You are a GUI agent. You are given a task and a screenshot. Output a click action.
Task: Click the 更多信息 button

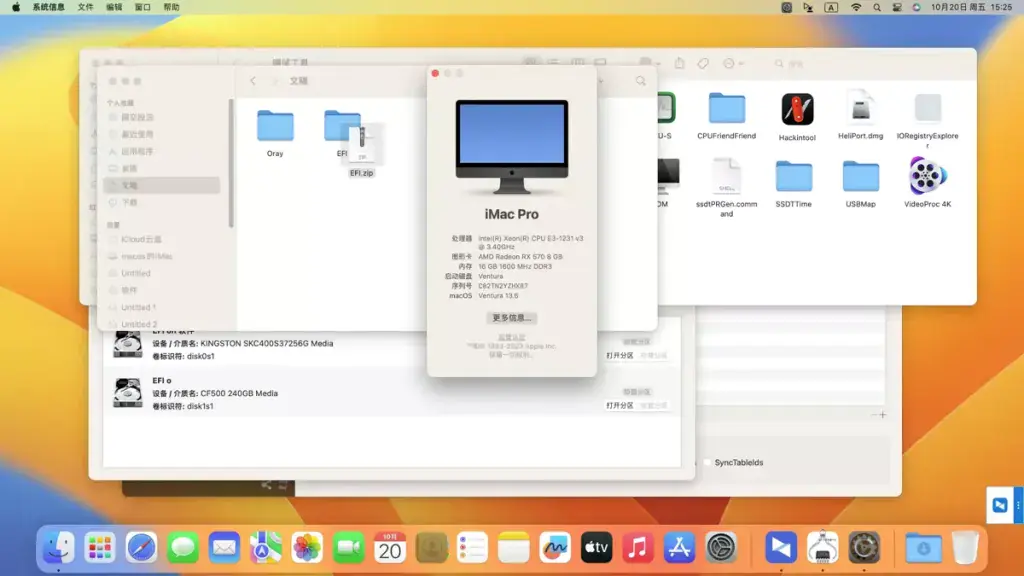pyautogui.click(x=511, y=318)
